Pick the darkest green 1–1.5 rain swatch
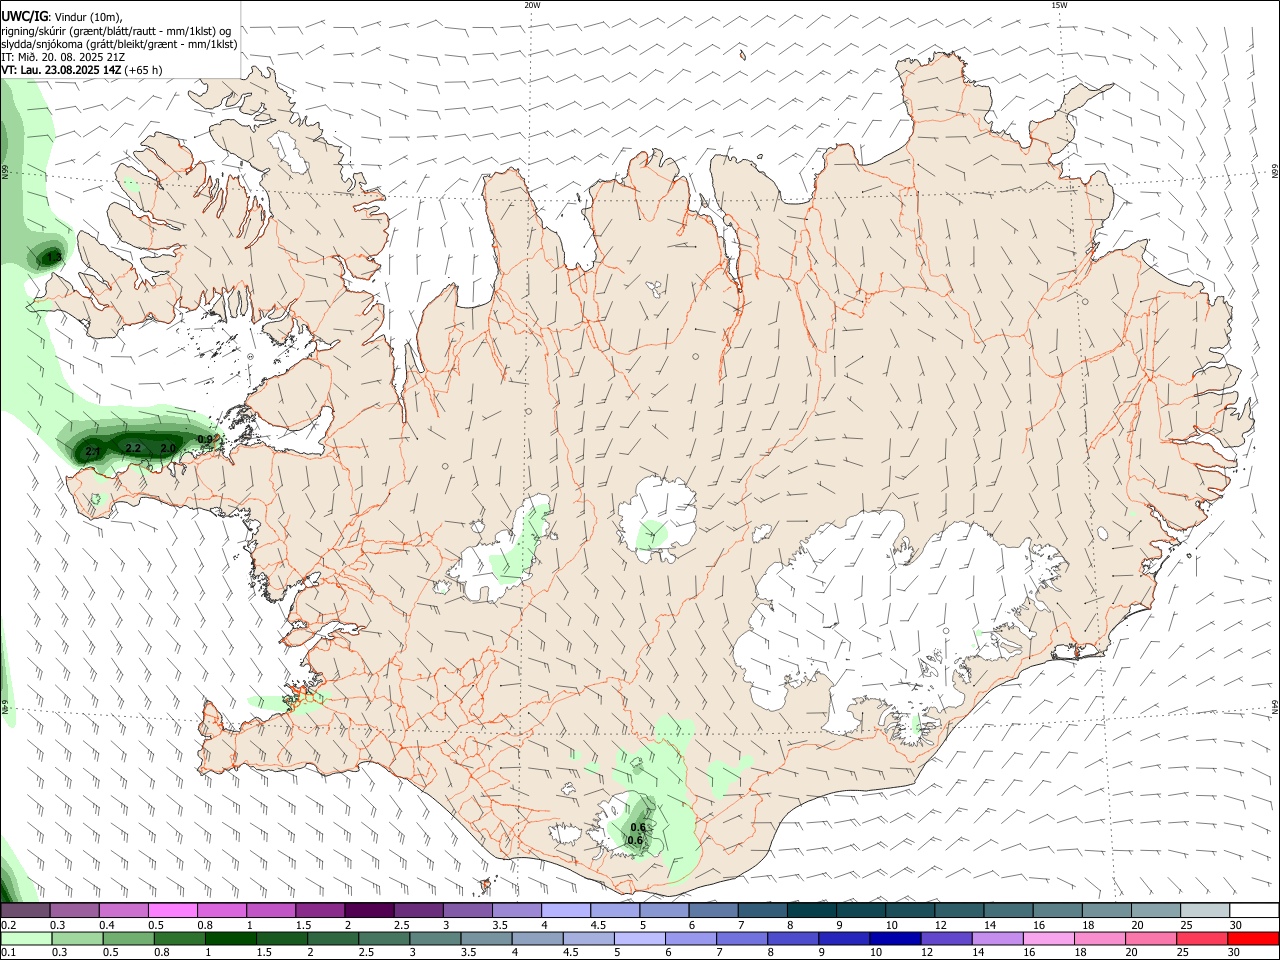Viewport: 1280px width, 960px height. click(229, 939)
